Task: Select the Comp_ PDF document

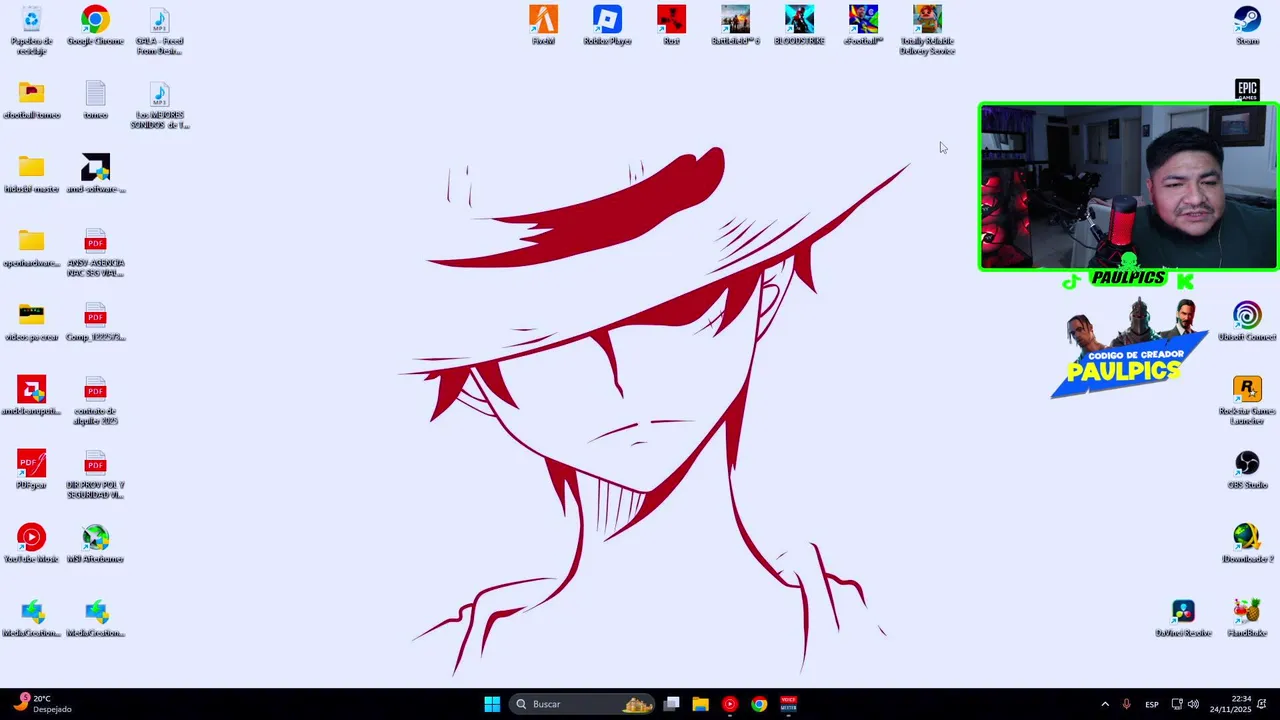Action: pos(95,322)
